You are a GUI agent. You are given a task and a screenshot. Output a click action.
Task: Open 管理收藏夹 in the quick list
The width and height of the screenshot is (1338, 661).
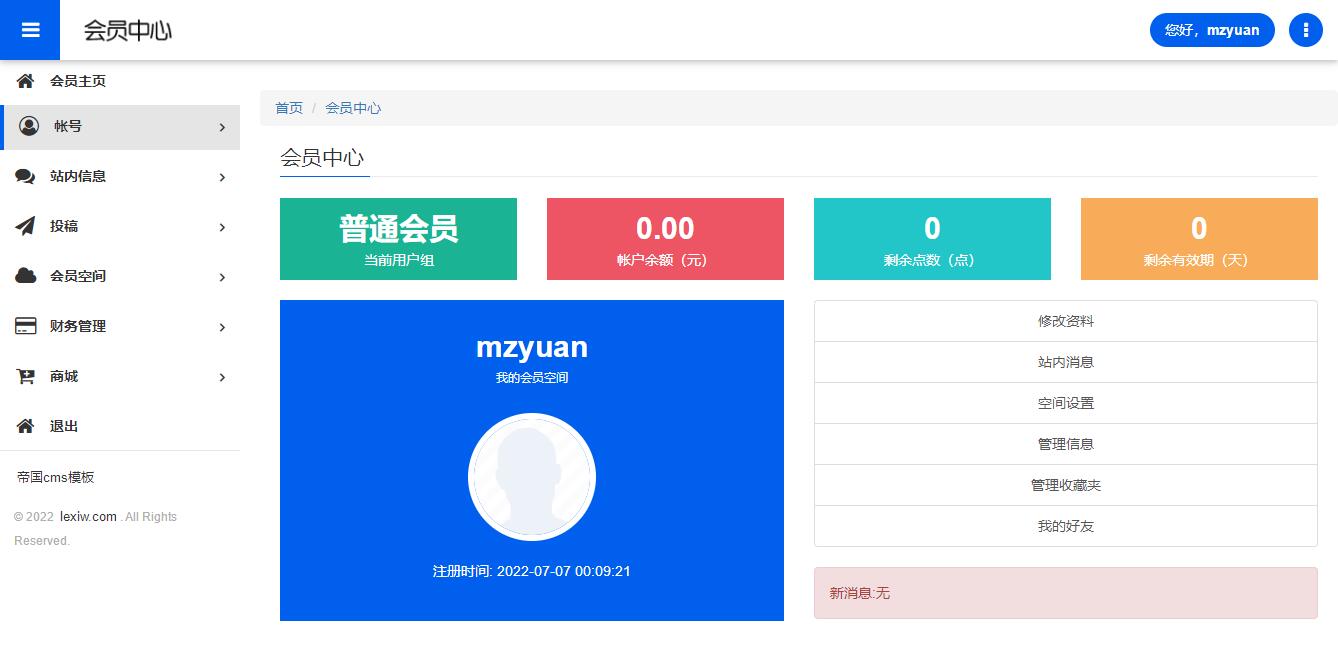tap(1065, 485)
